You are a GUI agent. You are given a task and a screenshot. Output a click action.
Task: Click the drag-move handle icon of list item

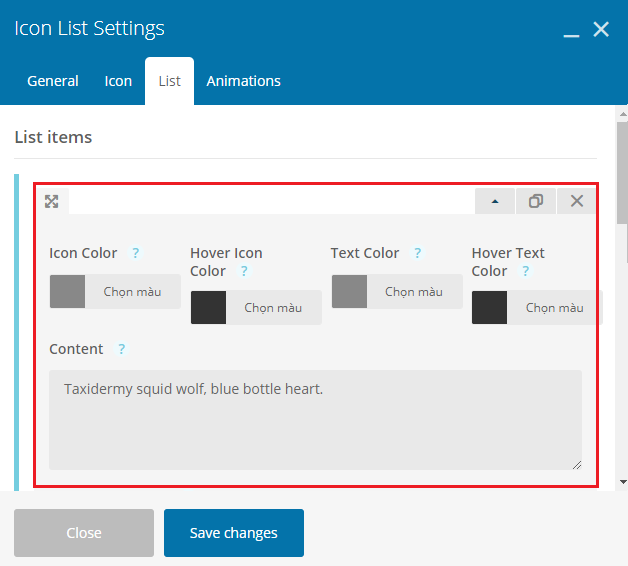click(52, 201)
